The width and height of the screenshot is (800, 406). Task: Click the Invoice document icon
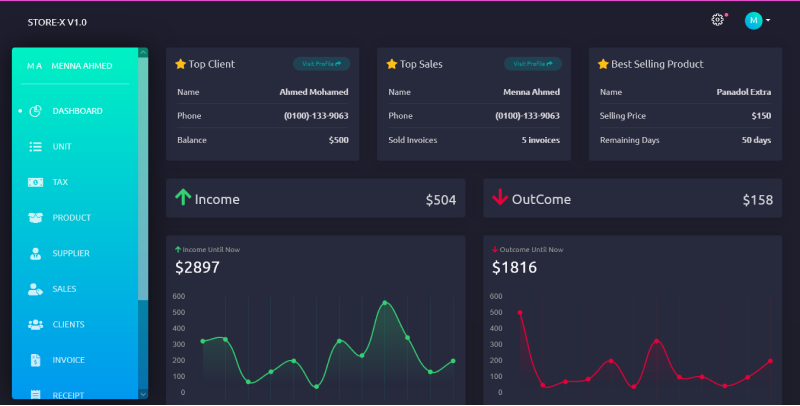tap(35, 360)
